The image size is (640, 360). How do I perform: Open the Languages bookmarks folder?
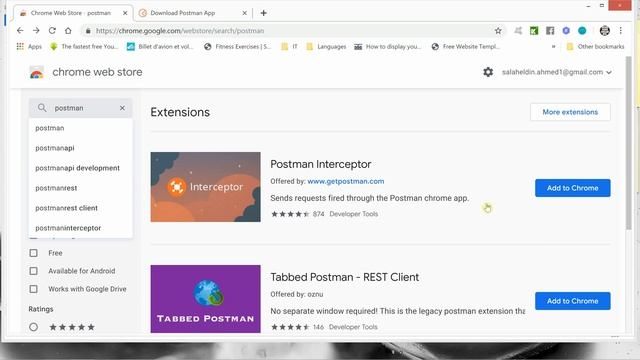[x=326, y=47]
